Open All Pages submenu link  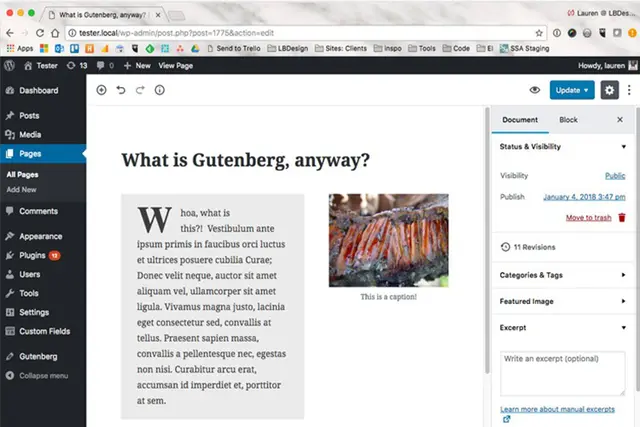click(x=22, y=175)
